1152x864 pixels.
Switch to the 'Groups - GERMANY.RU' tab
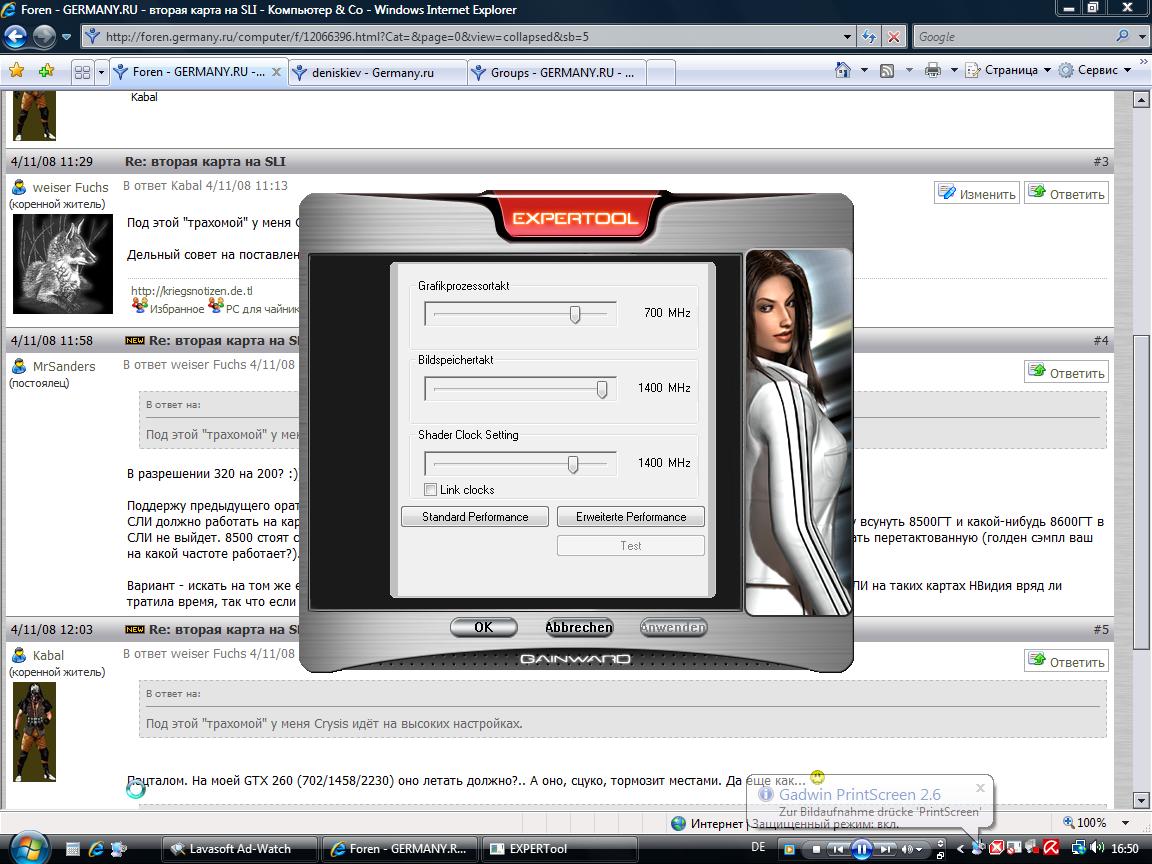[x=556, y=73]
